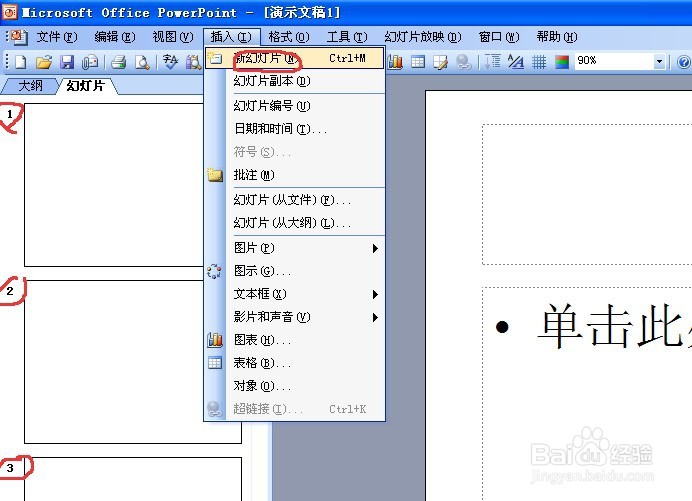Open the 文件(F) menu
The image size is (692, 501).
pyautogui.click(x=57, y=37)
